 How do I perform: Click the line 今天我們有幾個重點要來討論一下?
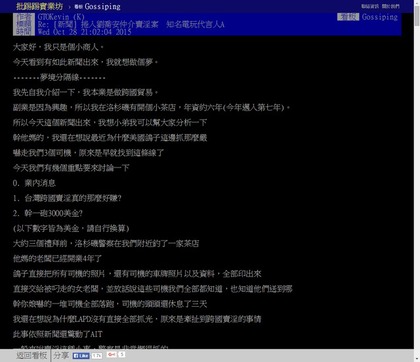(x=71, y=168)
